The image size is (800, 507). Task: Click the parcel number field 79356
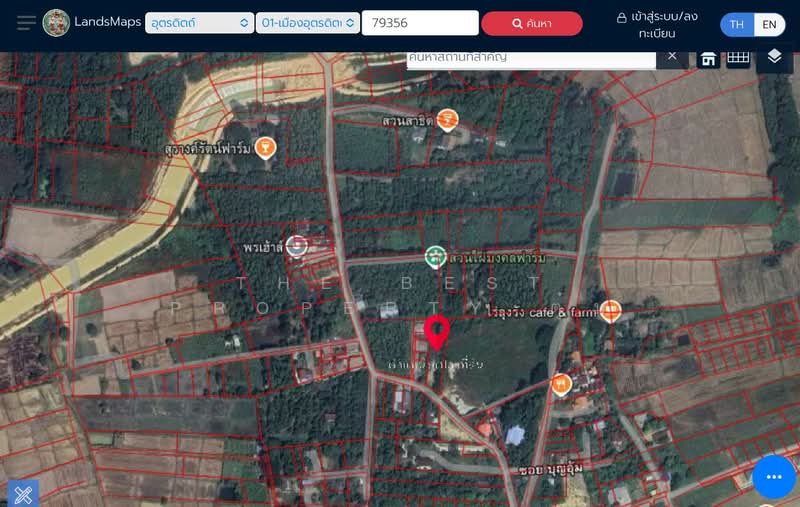pyautogui.click(x=419, y=23)
